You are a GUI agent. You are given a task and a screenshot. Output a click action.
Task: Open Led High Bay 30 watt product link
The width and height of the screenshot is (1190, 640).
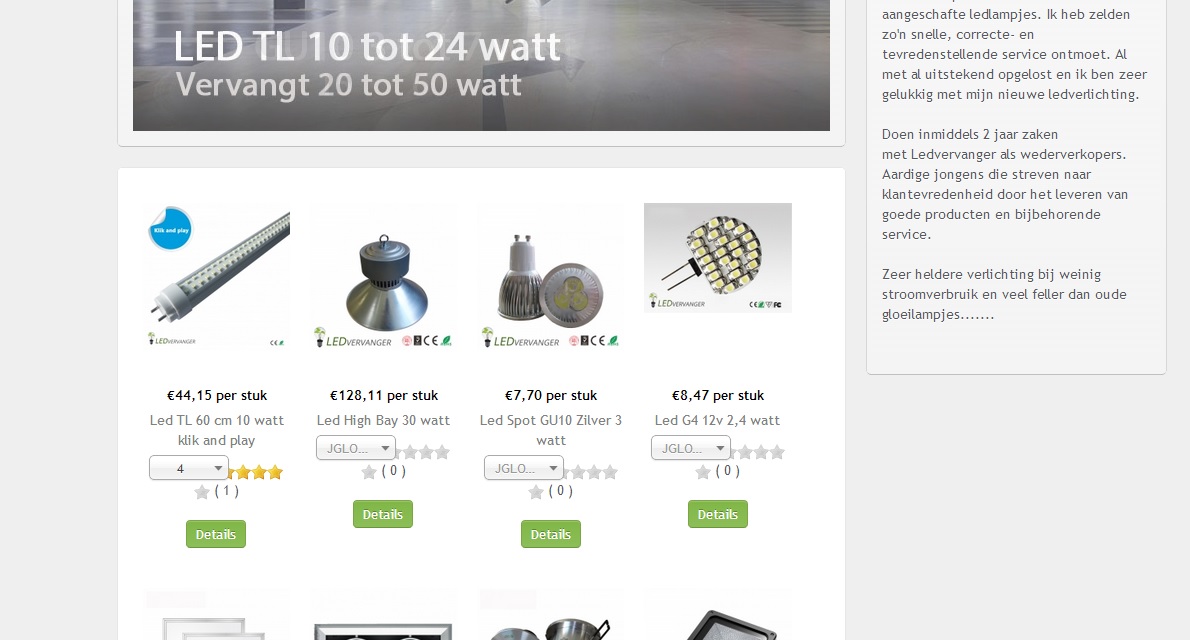tap(383, 420)
